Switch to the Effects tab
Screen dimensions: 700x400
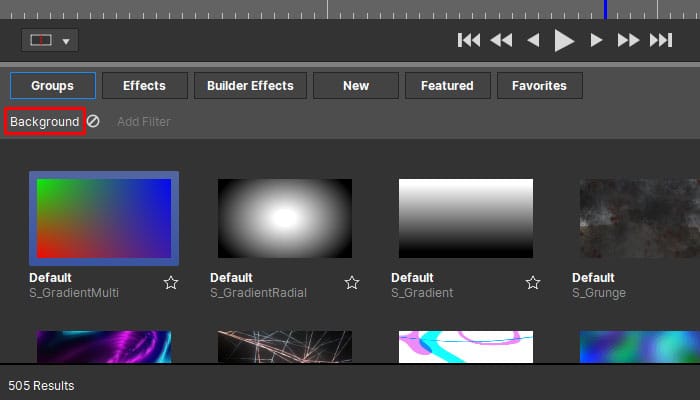click(145, 86)
